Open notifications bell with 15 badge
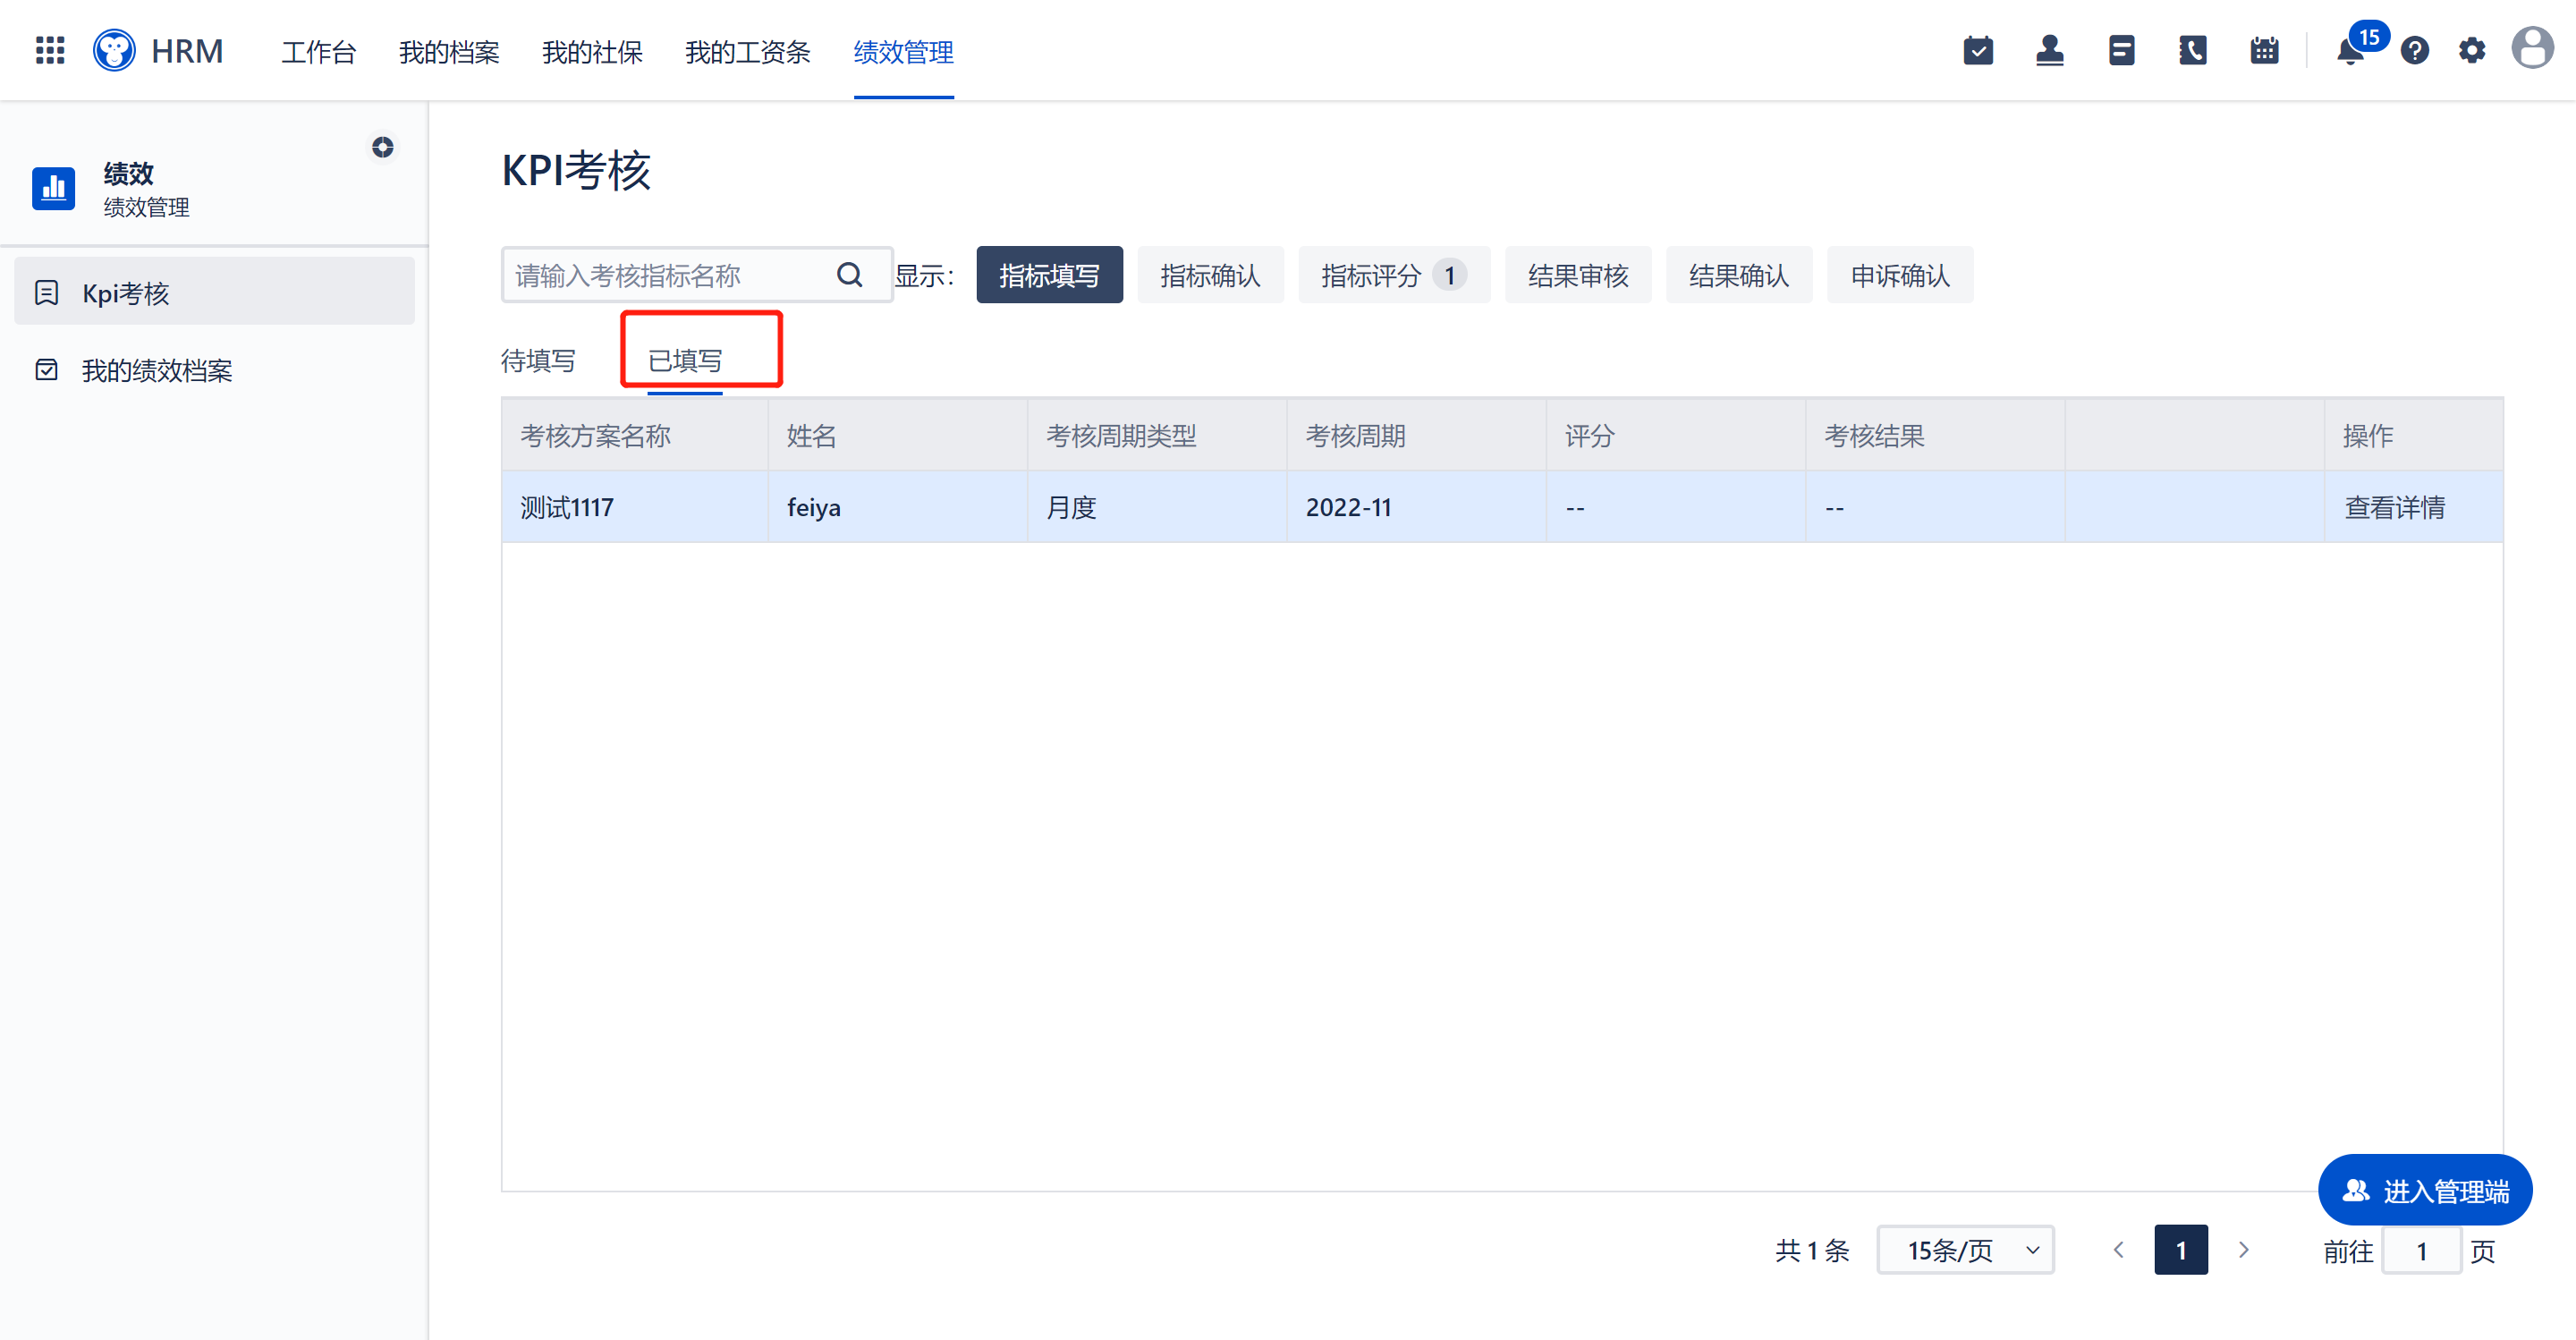 [x=2351, y=50]
